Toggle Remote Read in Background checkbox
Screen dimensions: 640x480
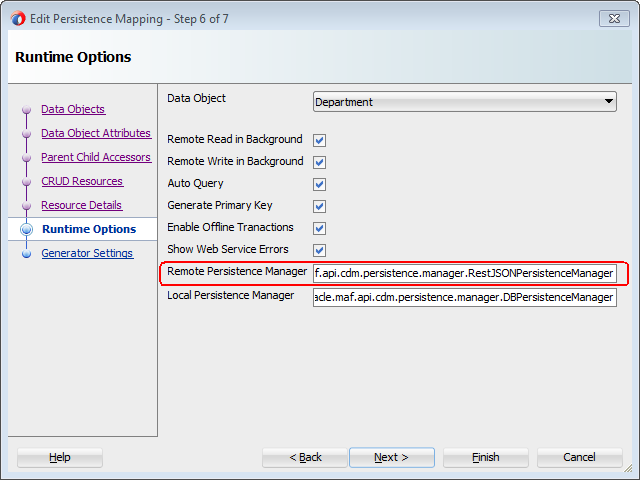(319, 140)
